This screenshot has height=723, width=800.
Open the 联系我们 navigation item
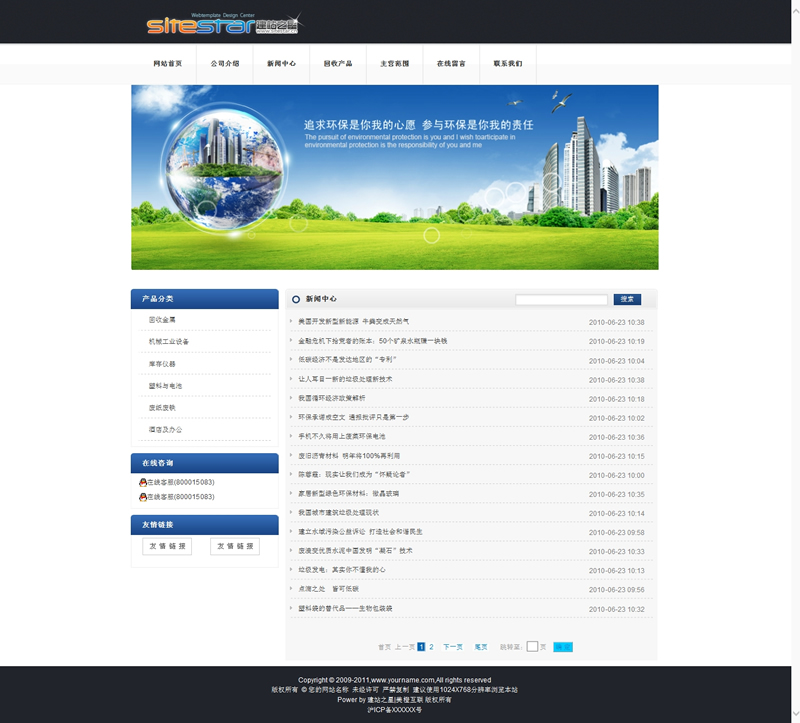(508, 63)
